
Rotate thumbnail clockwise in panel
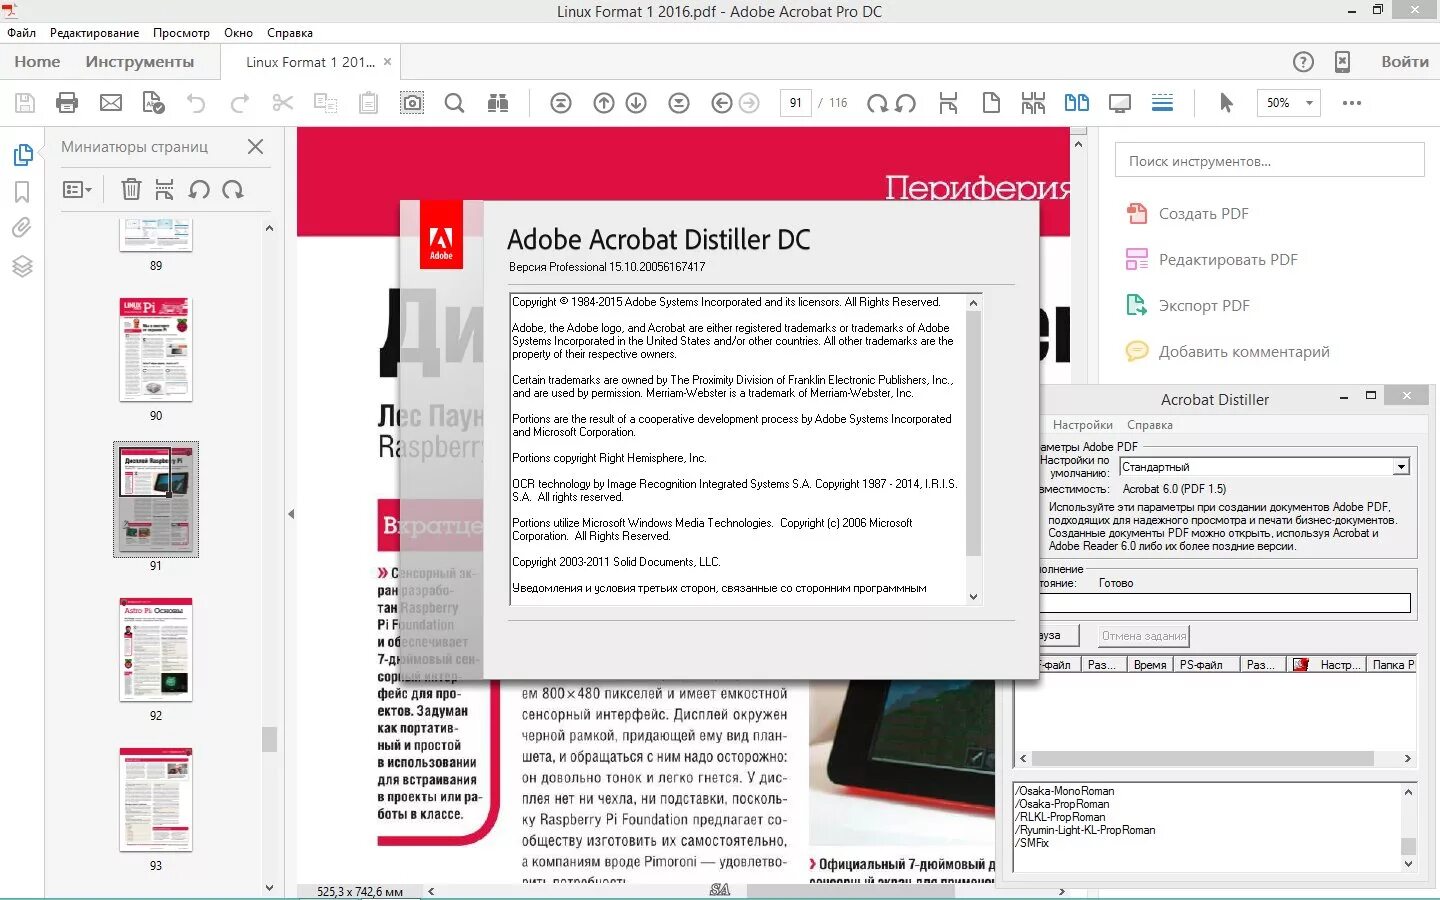tap(233, 189)
